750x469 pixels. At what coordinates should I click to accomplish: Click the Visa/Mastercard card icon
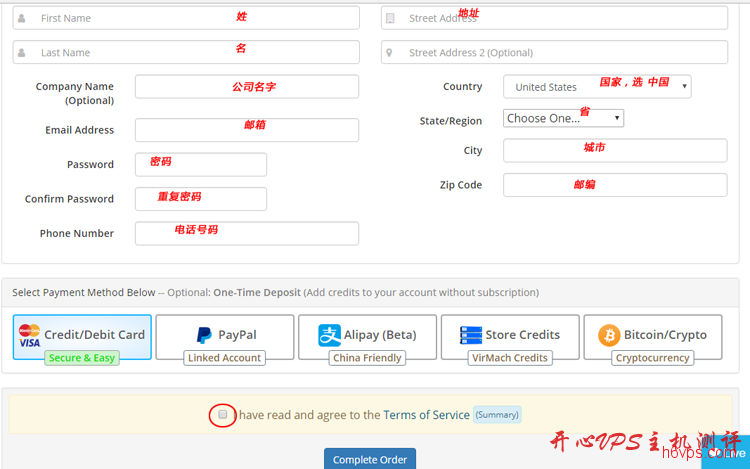coord(29,336)
